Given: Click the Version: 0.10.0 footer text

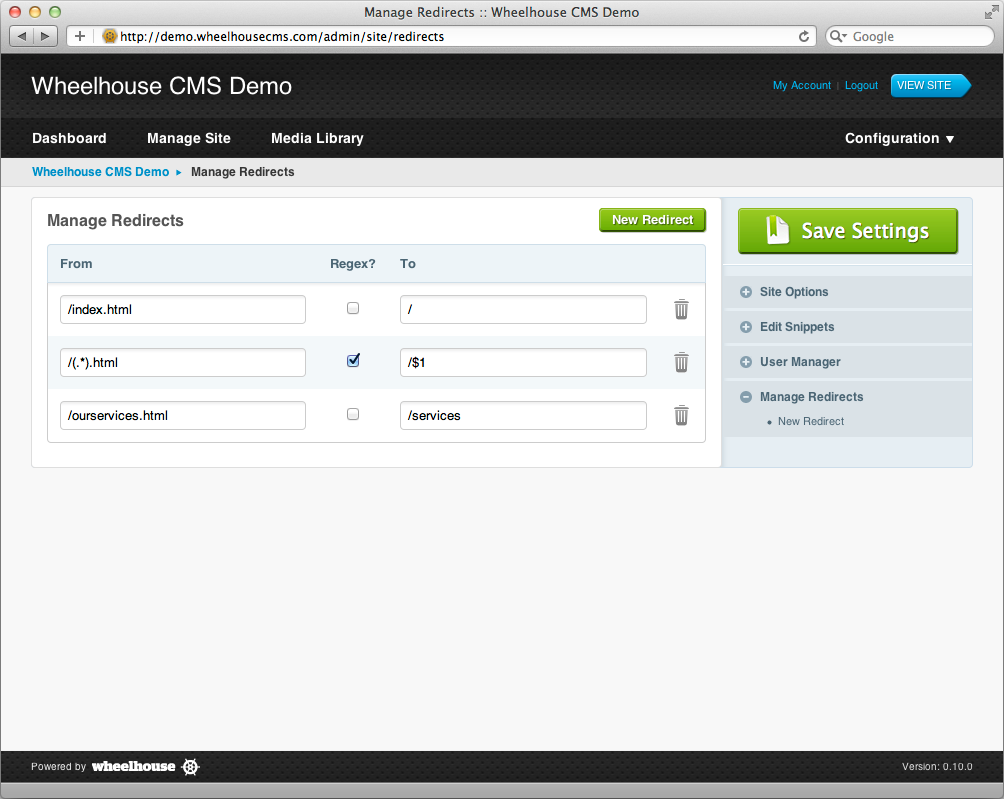Looking at the screenshot, I should coord(937,766).
